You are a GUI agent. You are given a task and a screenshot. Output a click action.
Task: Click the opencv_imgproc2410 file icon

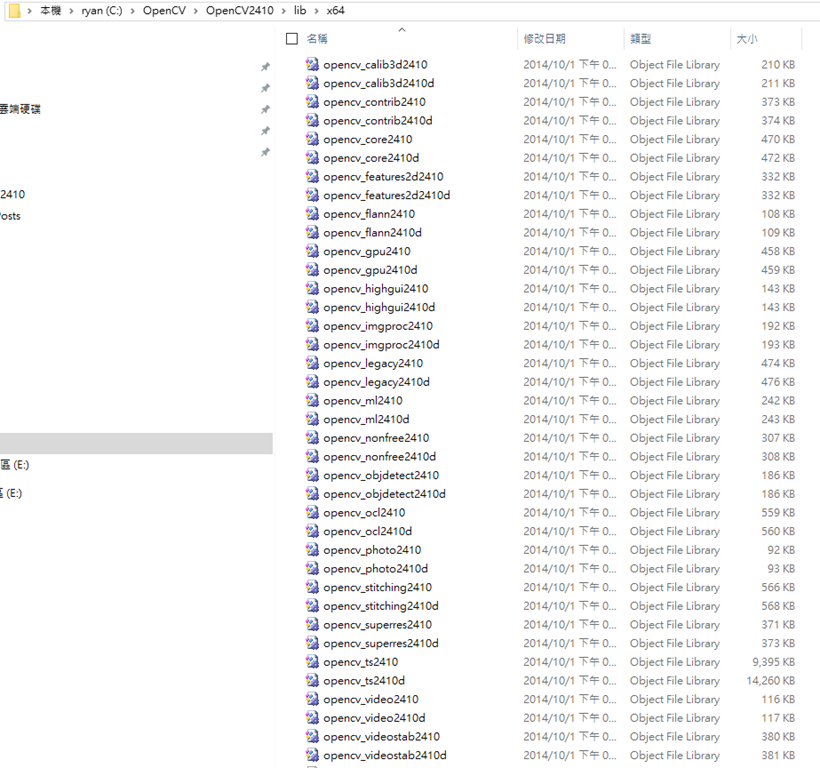tap(312, 326)
